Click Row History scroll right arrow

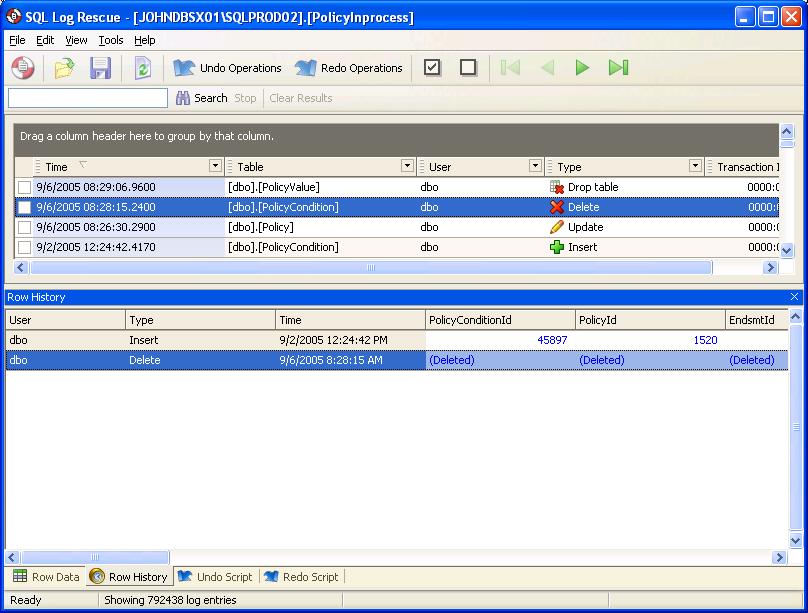tap(779, 557)
